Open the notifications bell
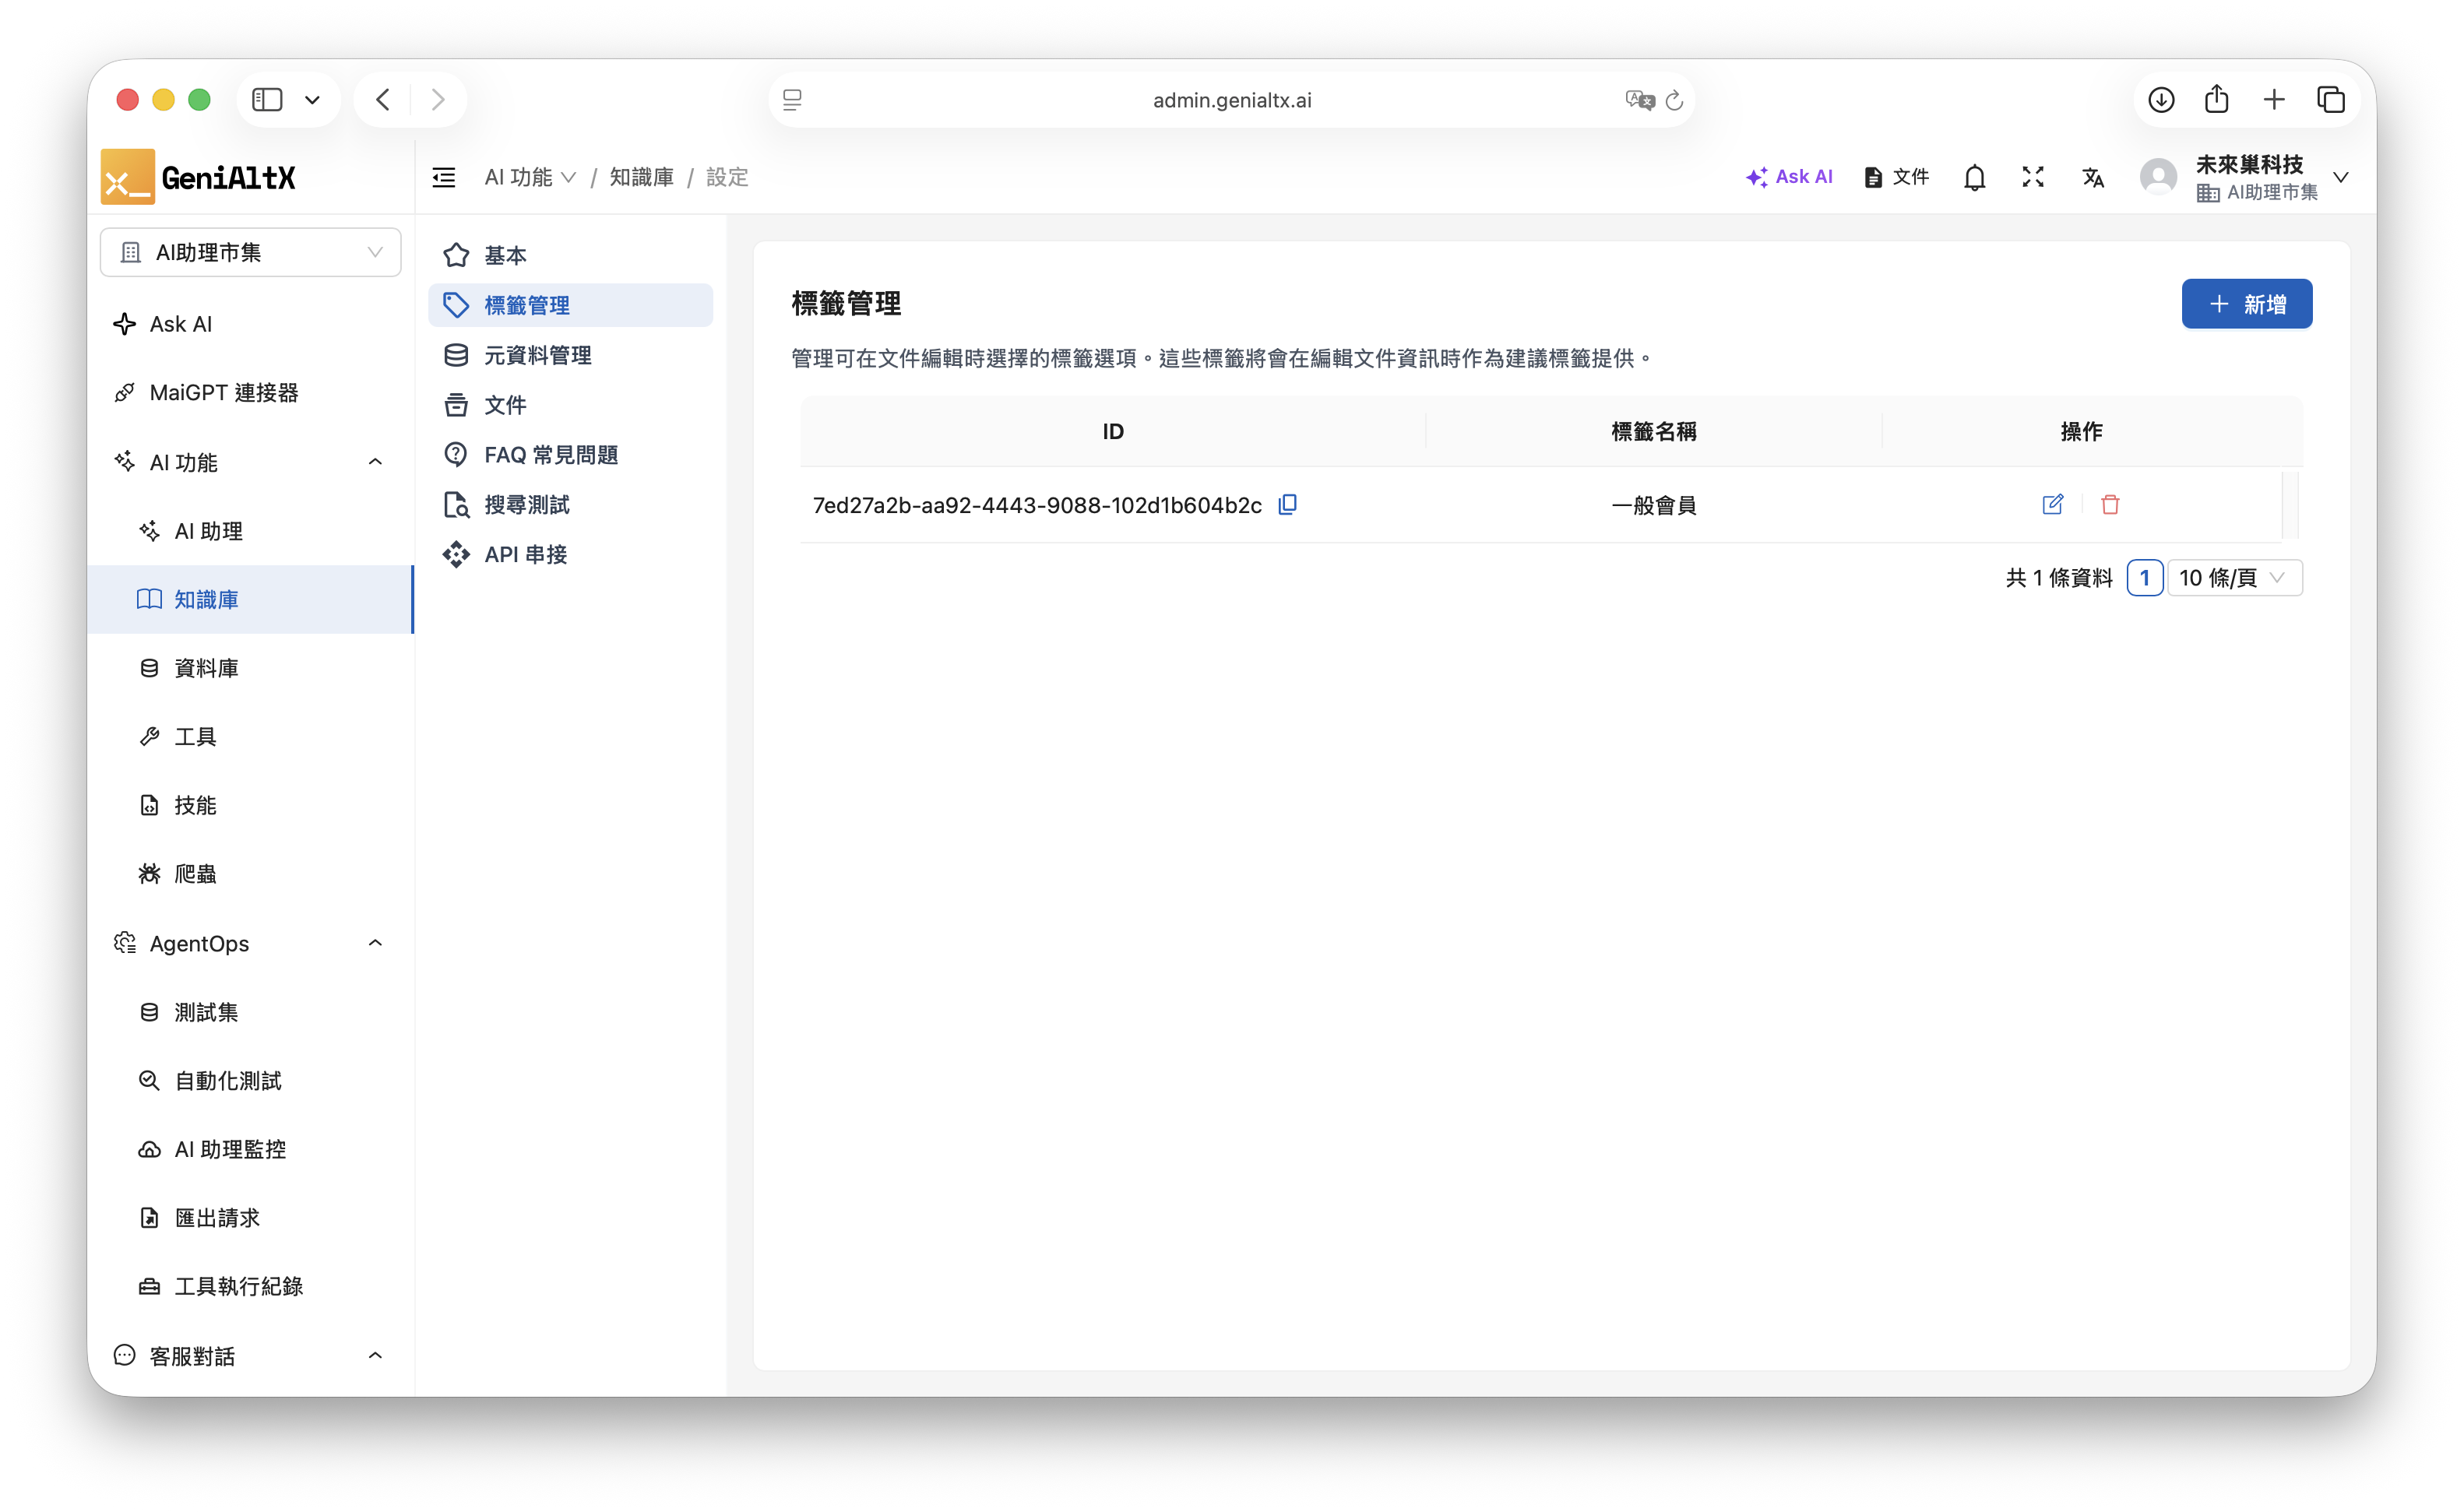This screenshot has width=2464, height=1512. click(1974, 177)
